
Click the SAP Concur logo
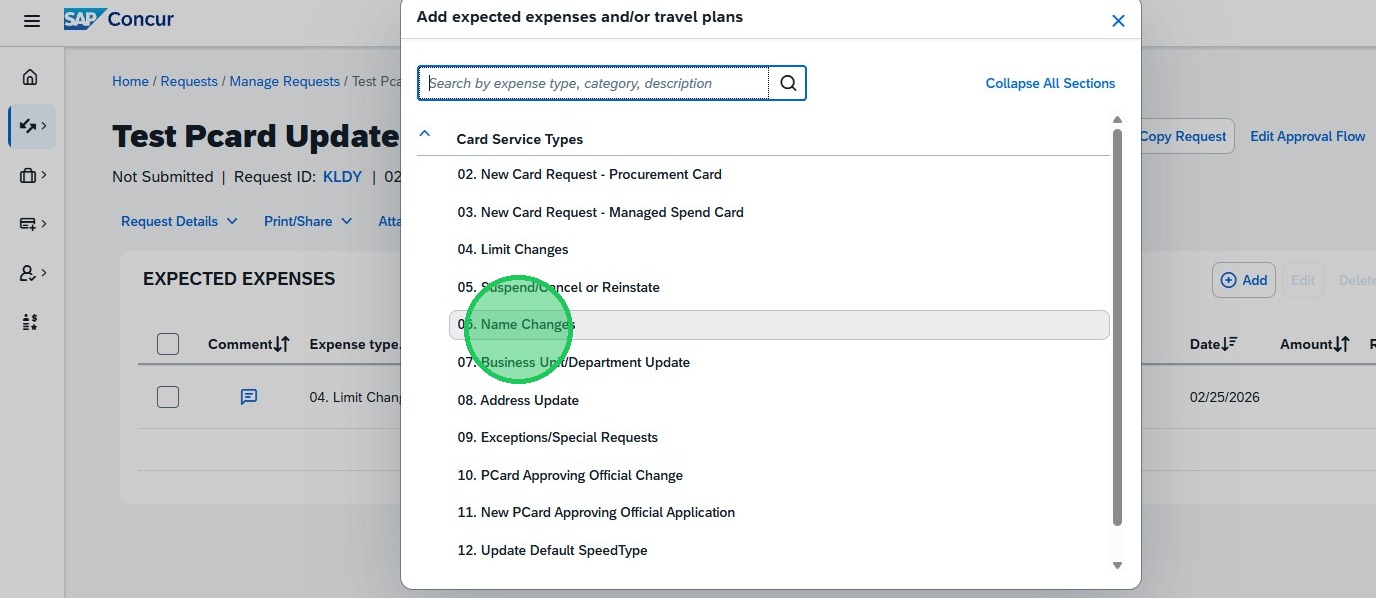pyautogui.click(x=119, y=20)
